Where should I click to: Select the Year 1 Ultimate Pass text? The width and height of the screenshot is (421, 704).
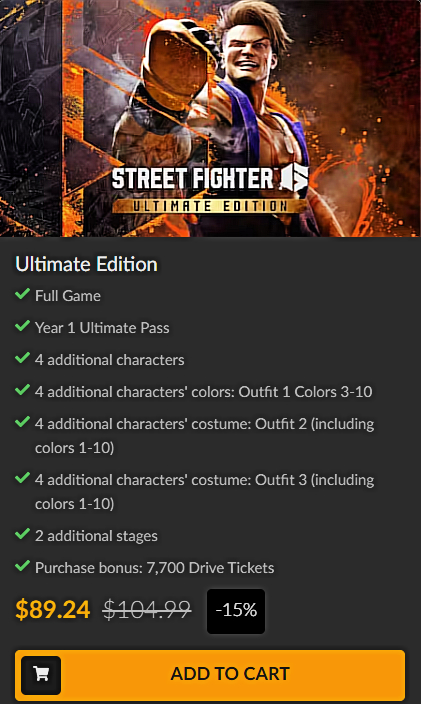click(x=102, y=328)
